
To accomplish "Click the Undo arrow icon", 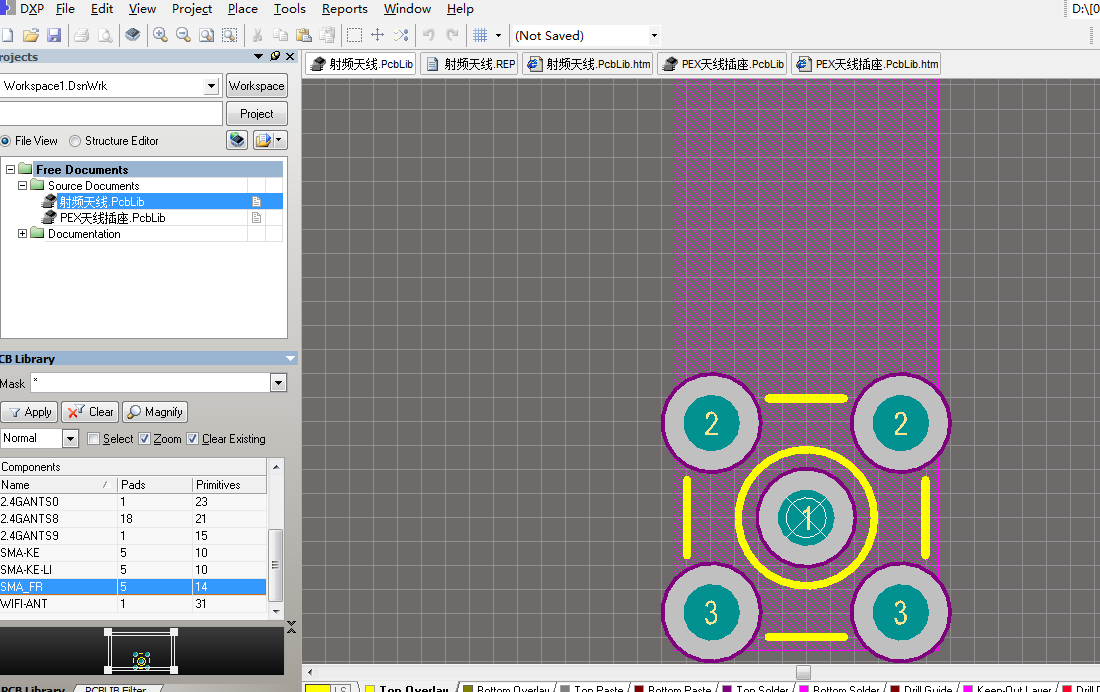I will [x=429, y=35].
